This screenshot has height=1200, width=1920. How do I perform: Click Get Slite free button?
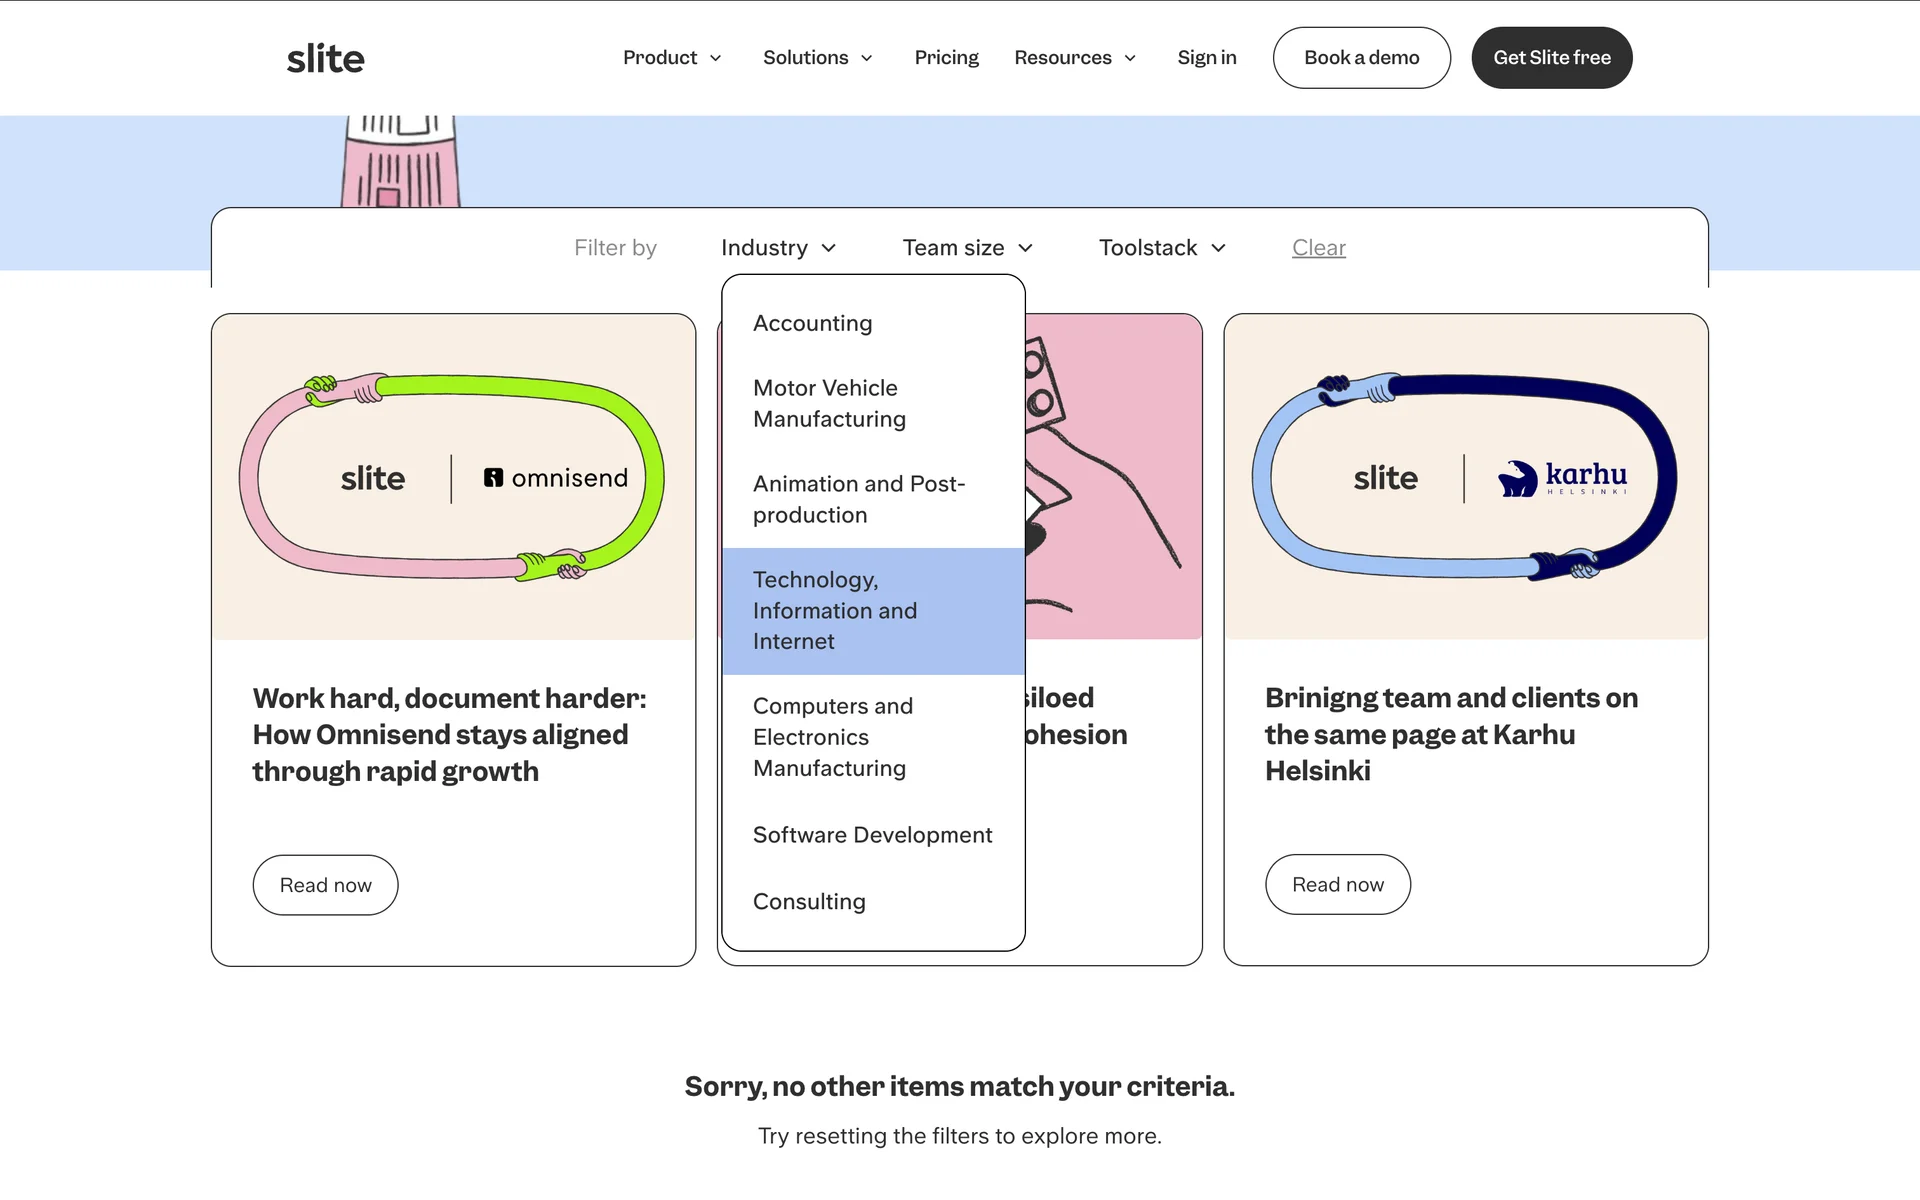point(1551,58)
